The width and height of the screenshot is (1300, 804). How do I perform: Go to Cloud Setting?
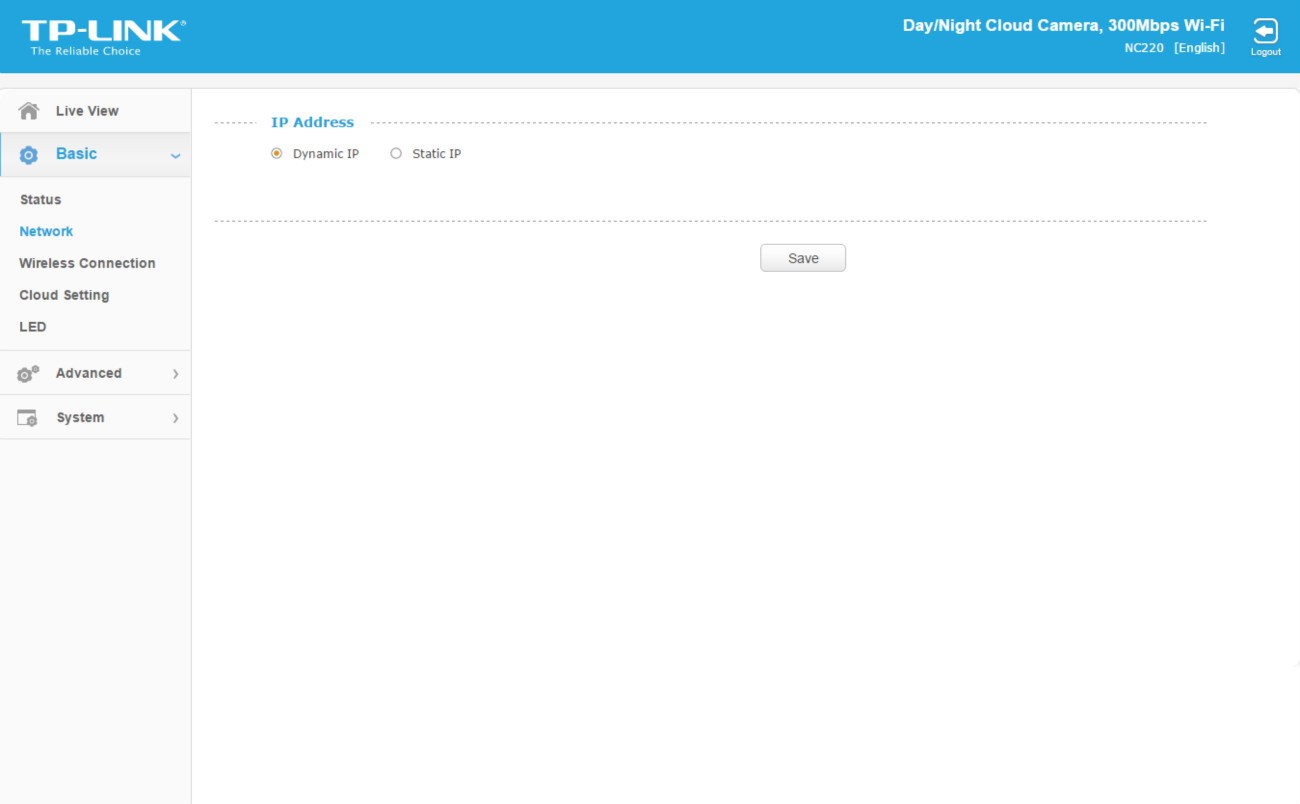click(64, 296)
